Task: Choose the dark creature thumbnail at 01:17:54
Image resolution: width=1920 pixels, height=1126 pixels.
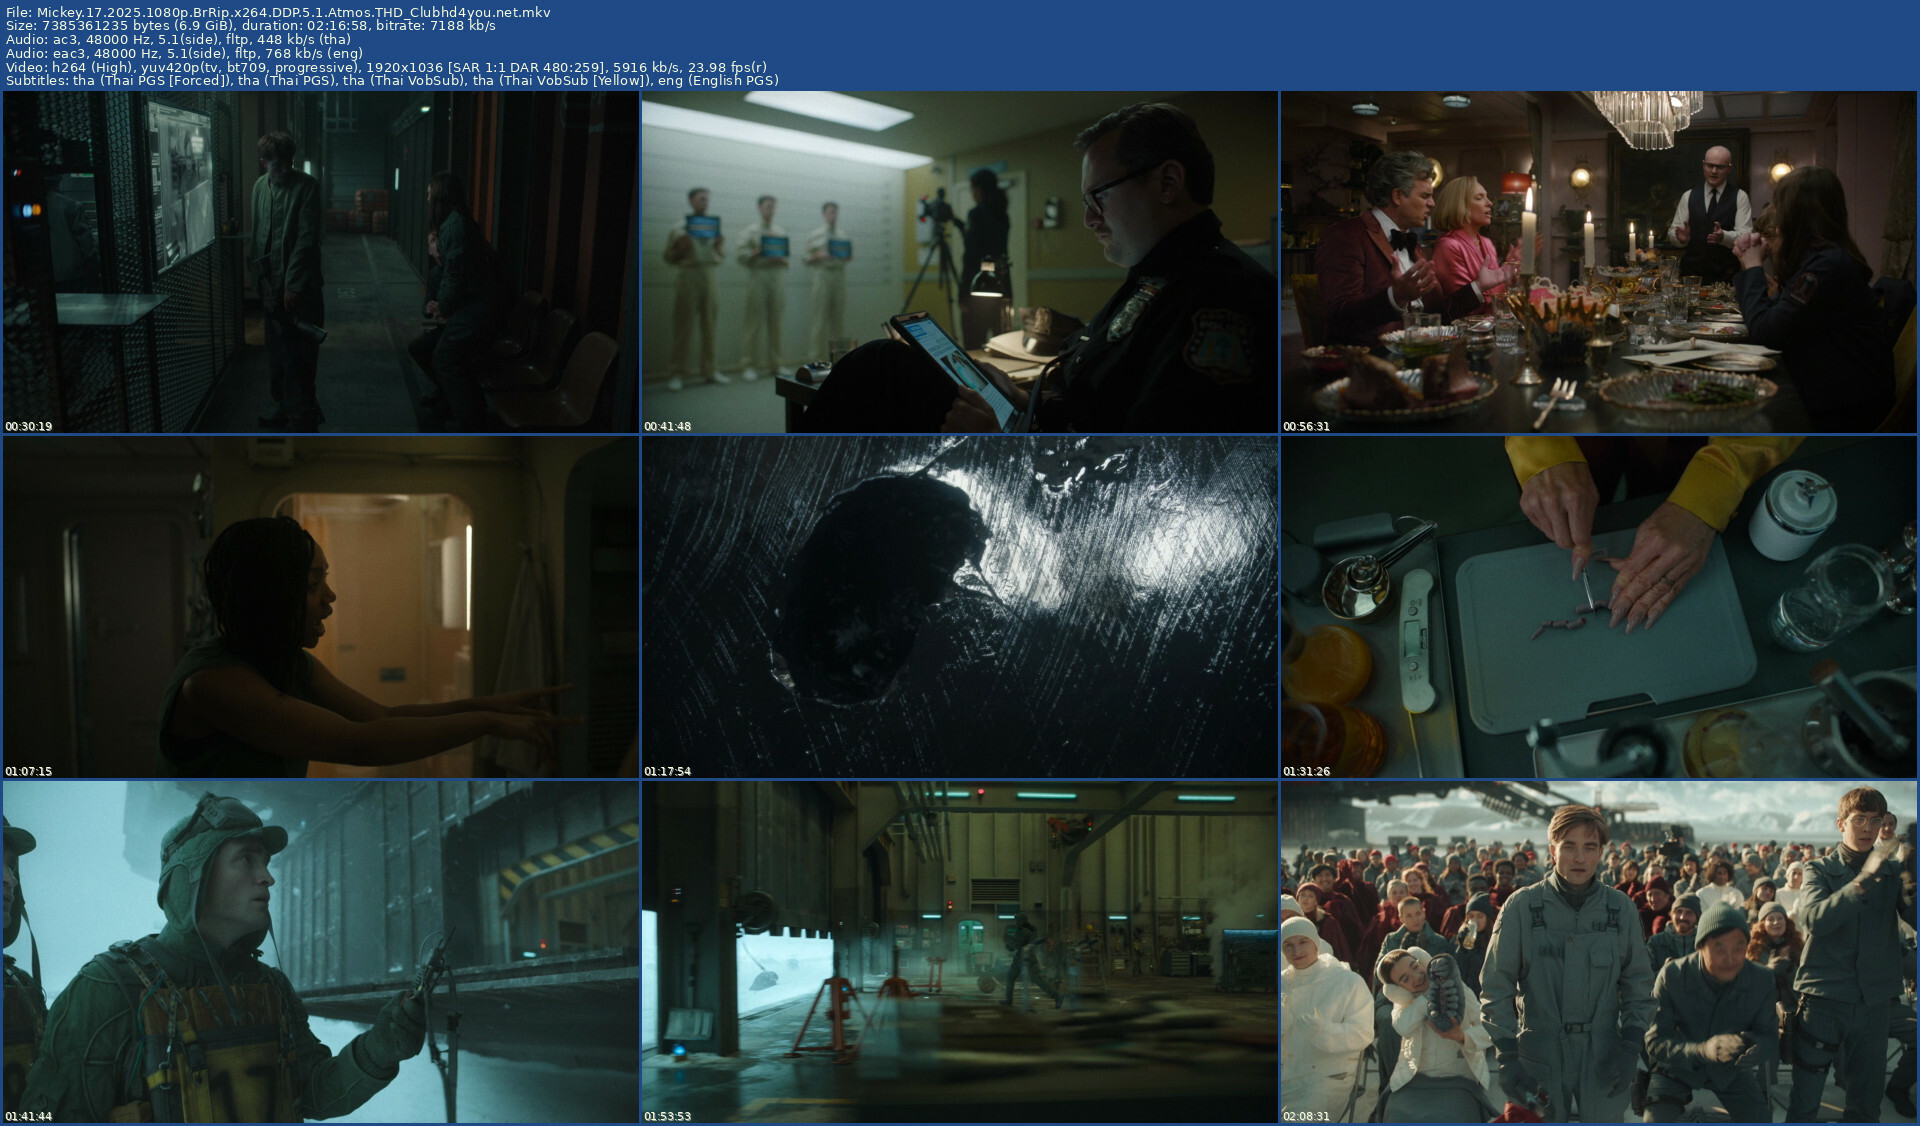Action: (960, 607)
